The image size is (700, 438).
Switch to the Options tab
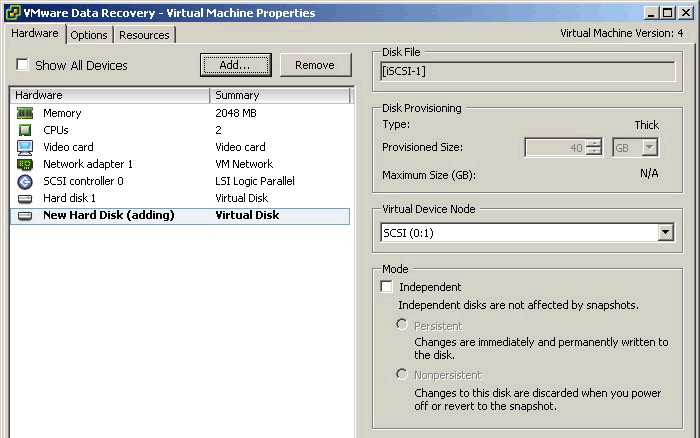point(89,35)
